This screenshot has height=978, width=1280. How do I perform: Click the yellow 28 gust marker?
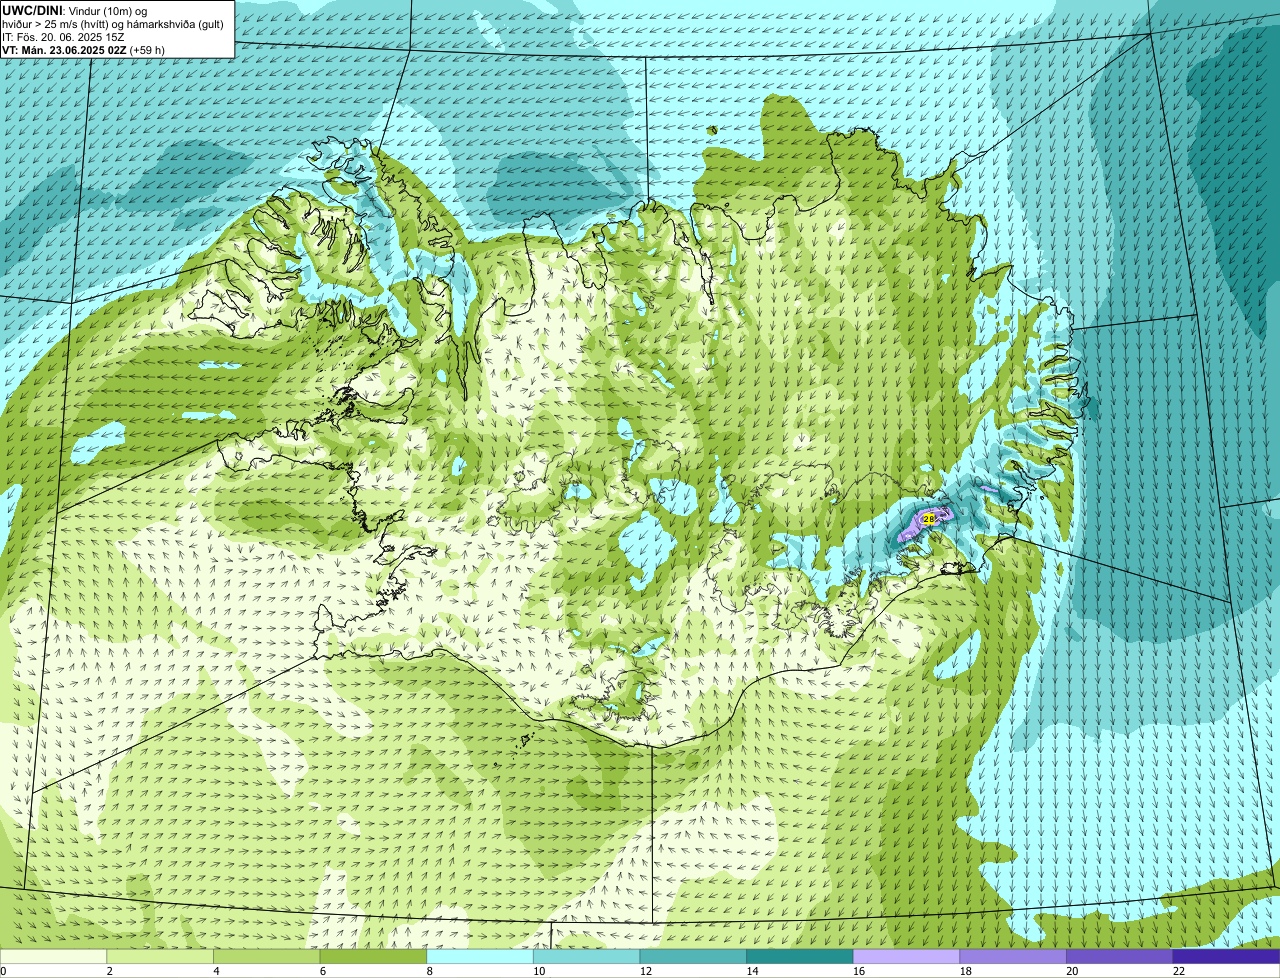pyautogui.click(x=929, y=519)
